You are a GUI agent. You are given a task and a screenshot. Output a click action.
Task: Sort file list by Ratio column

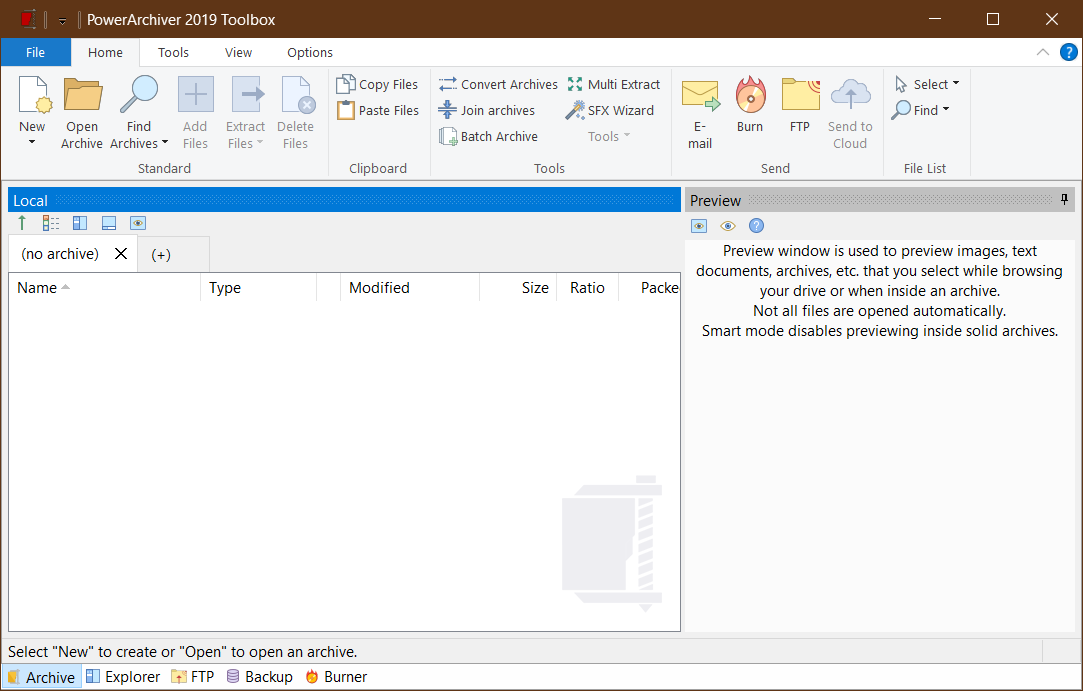[x=588, y=287]
